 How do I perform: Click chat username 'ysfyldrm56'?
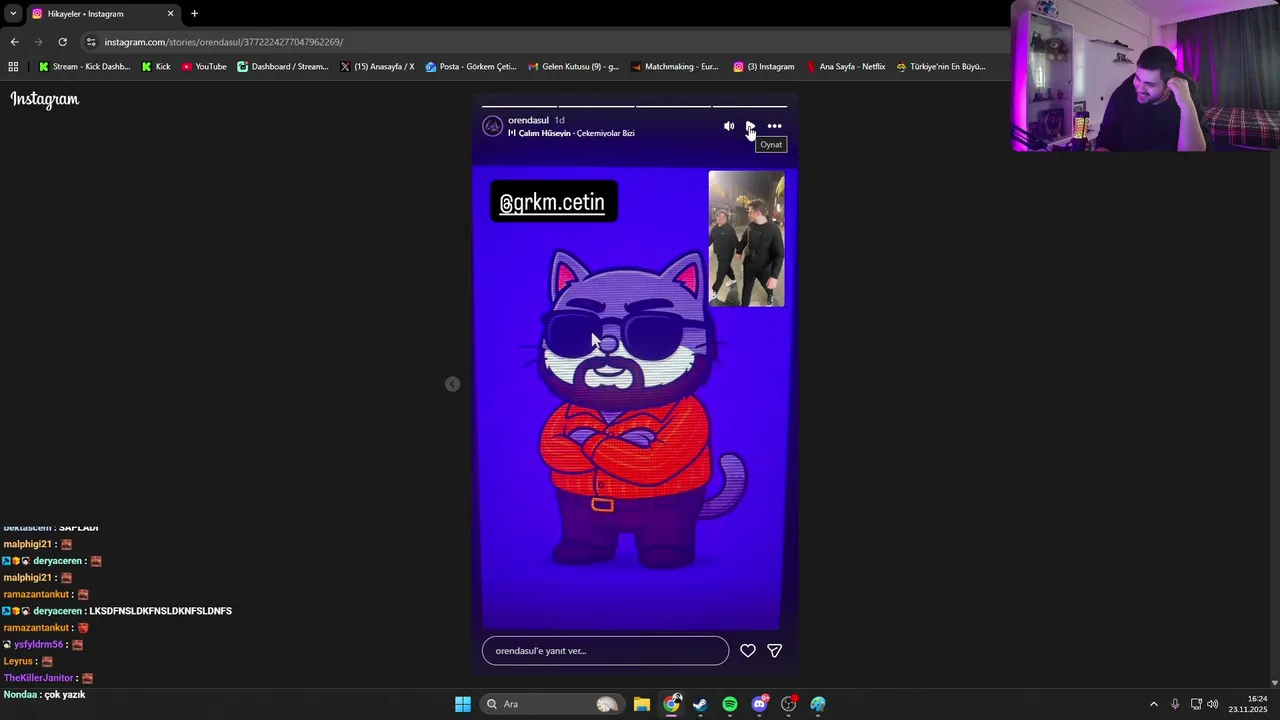click(x=38, y=645)
